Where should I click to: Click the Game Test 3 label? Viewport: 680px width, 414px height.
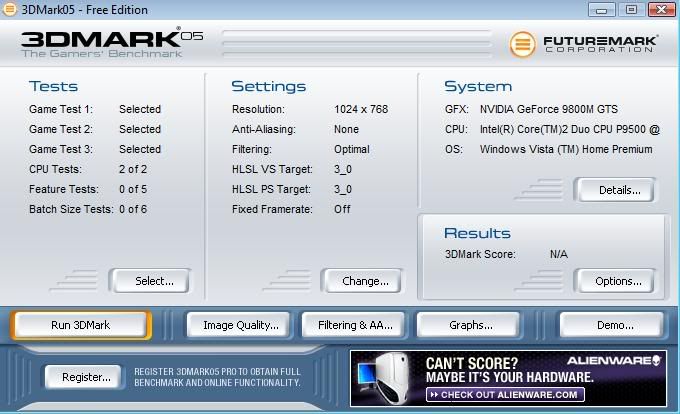[61, 149]
